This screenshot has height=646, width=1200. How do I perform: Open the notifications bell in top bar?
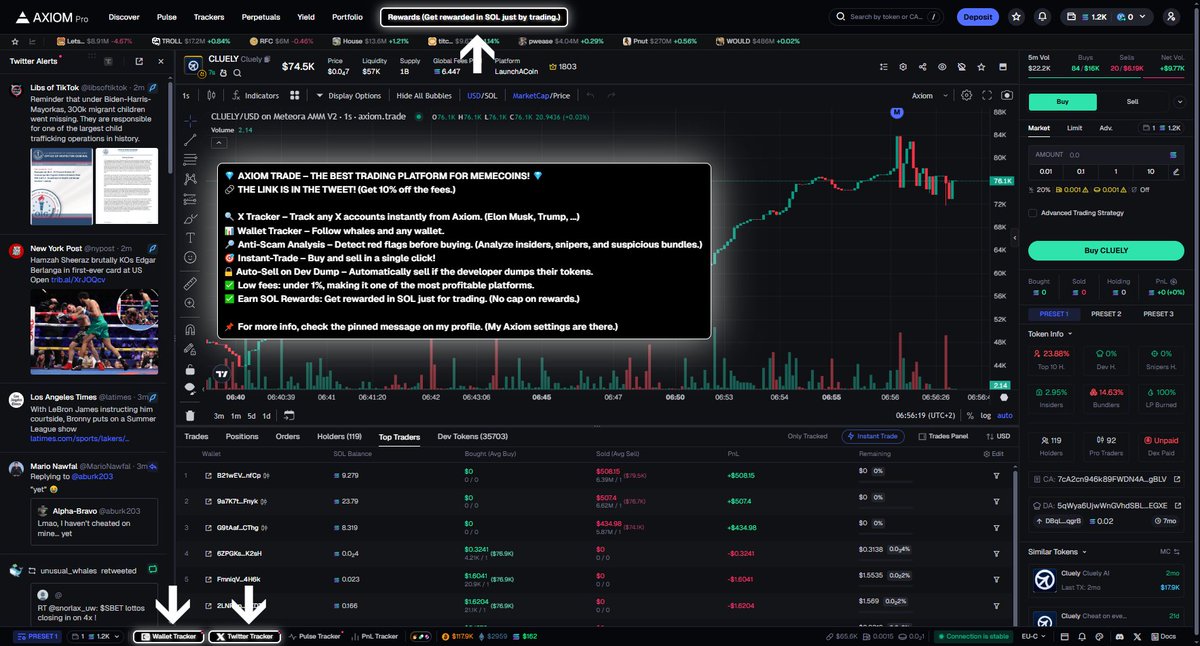click(1043, 17)
